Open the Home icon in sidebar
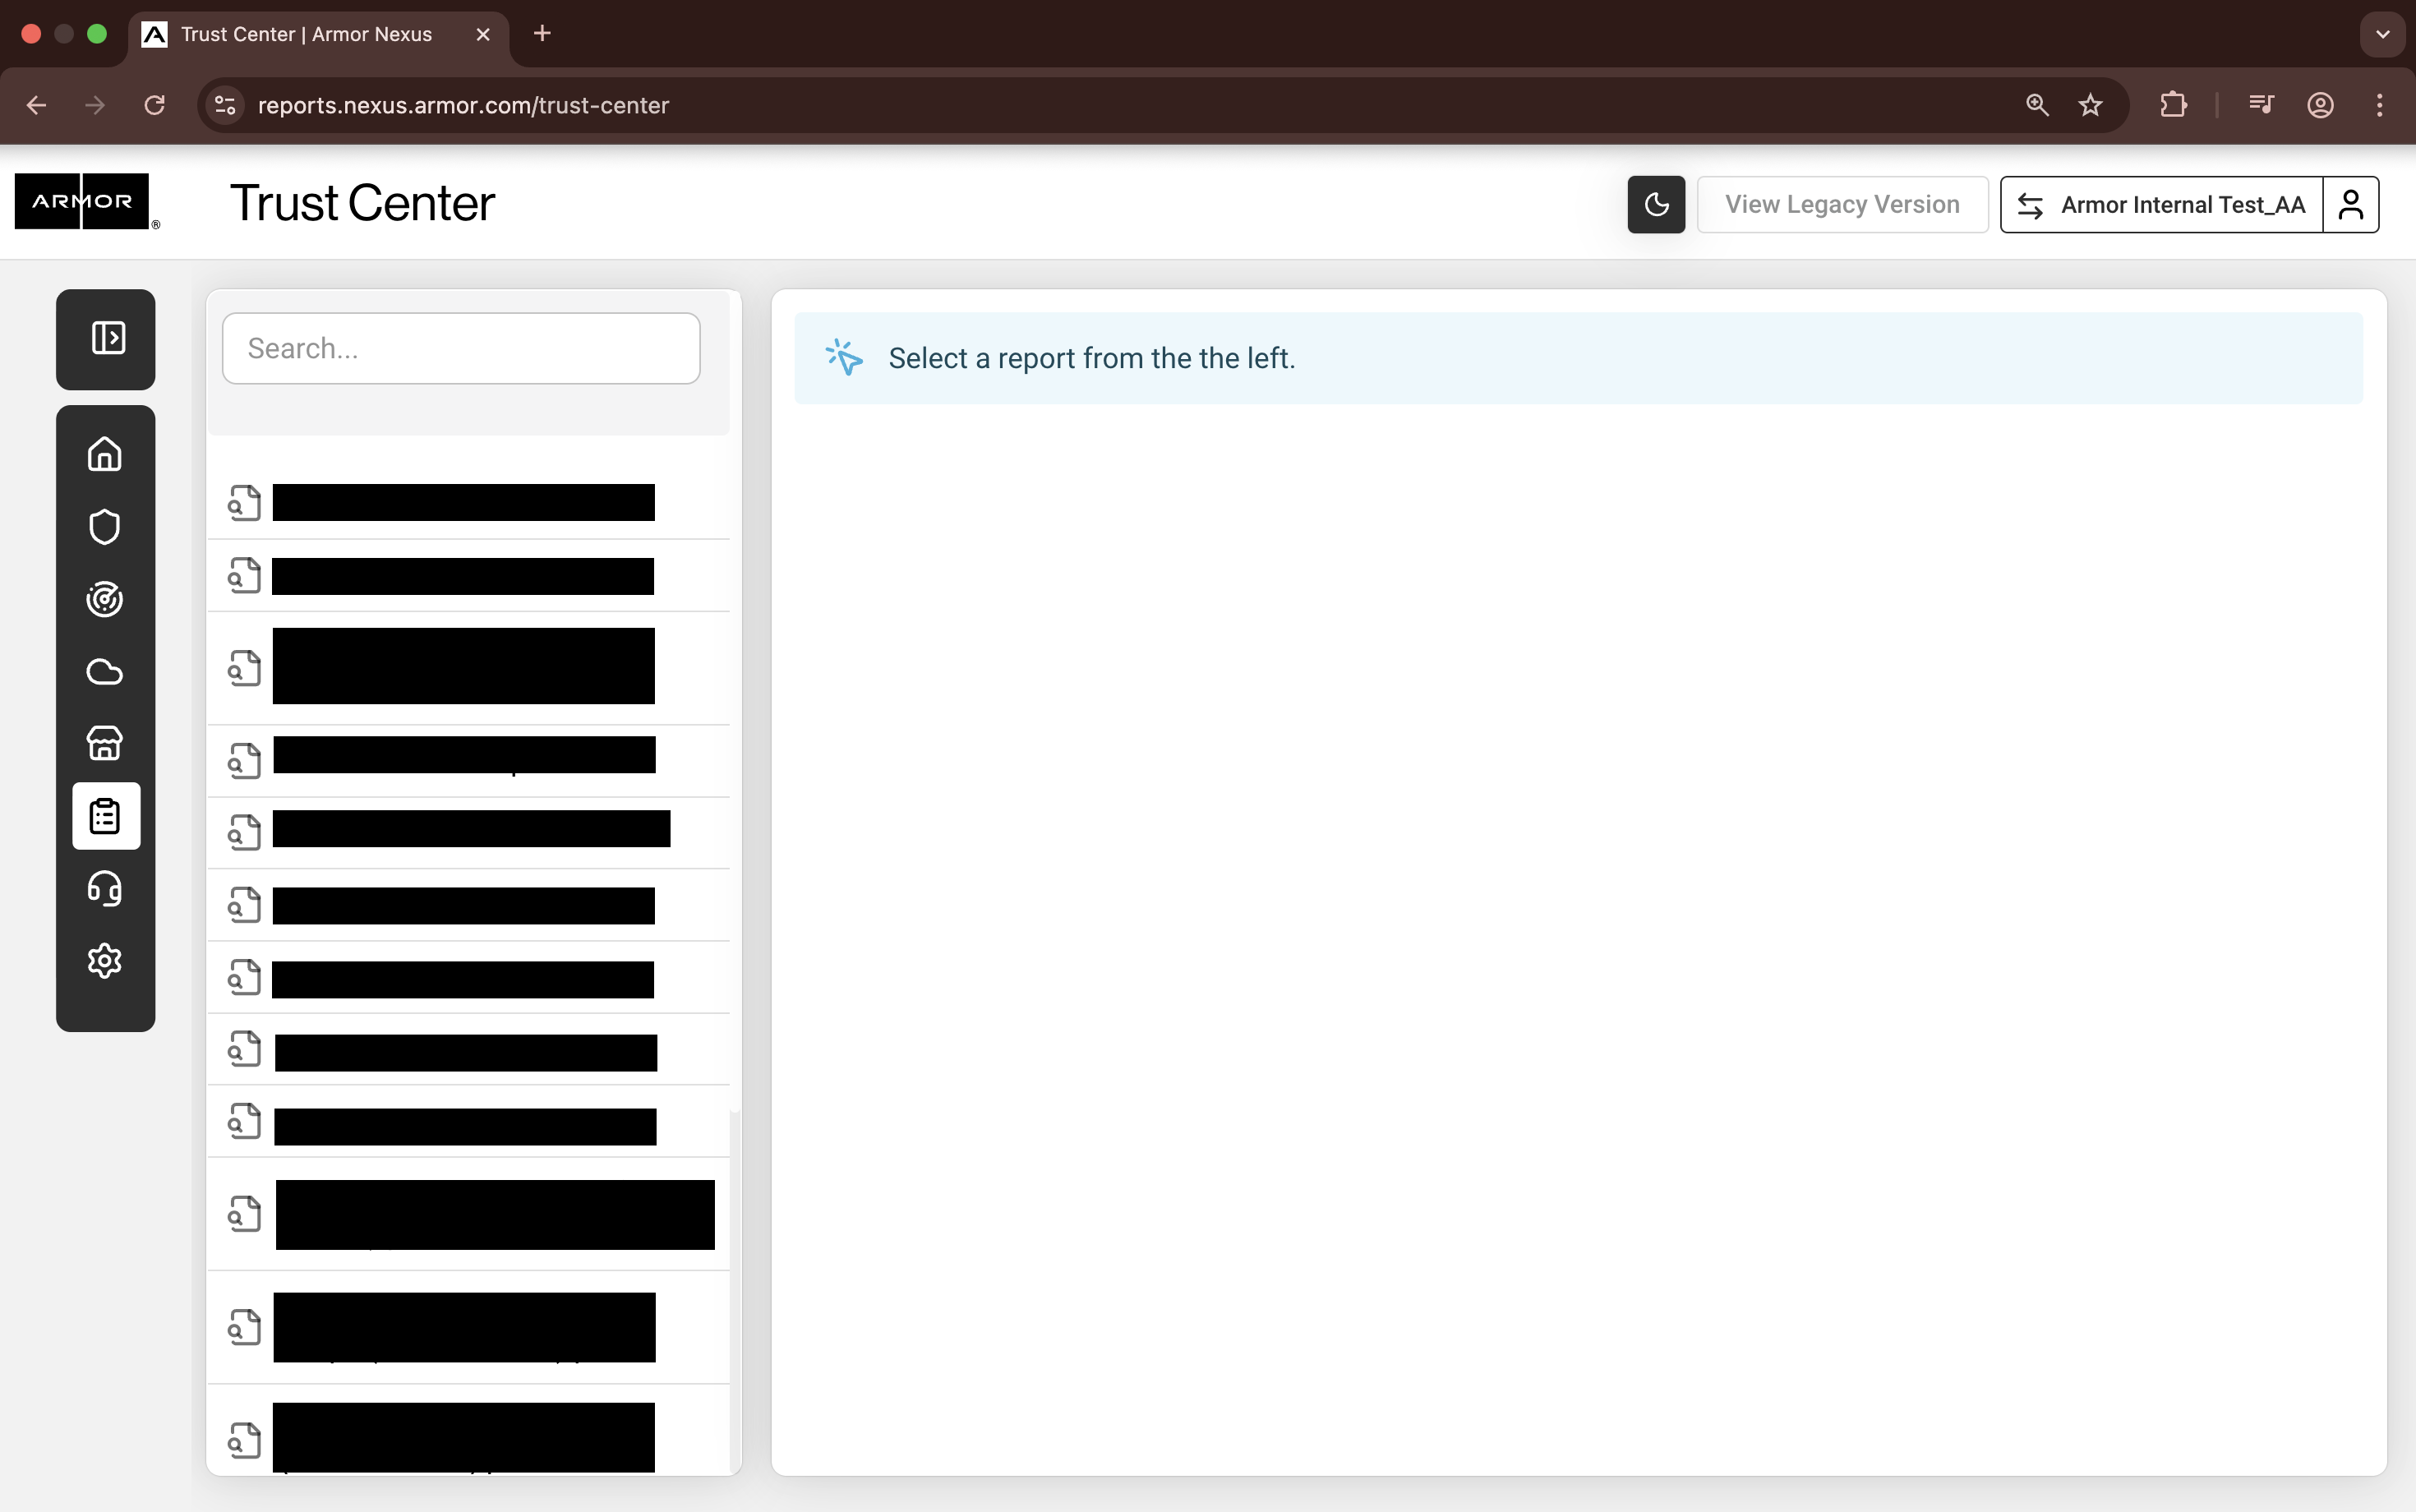Image resolution: width=2416 pixels, height=1512 pixels. pyautogui.click(x=105, y=454)
